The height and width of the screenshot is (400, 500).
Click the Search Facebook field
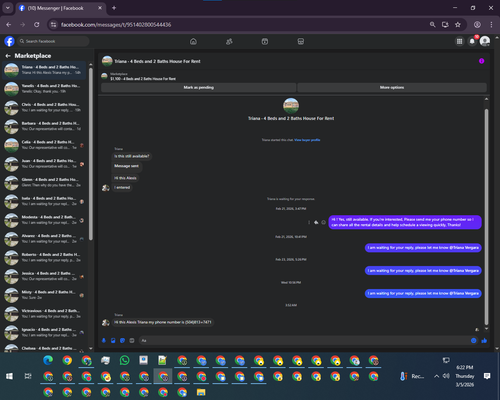53,41
